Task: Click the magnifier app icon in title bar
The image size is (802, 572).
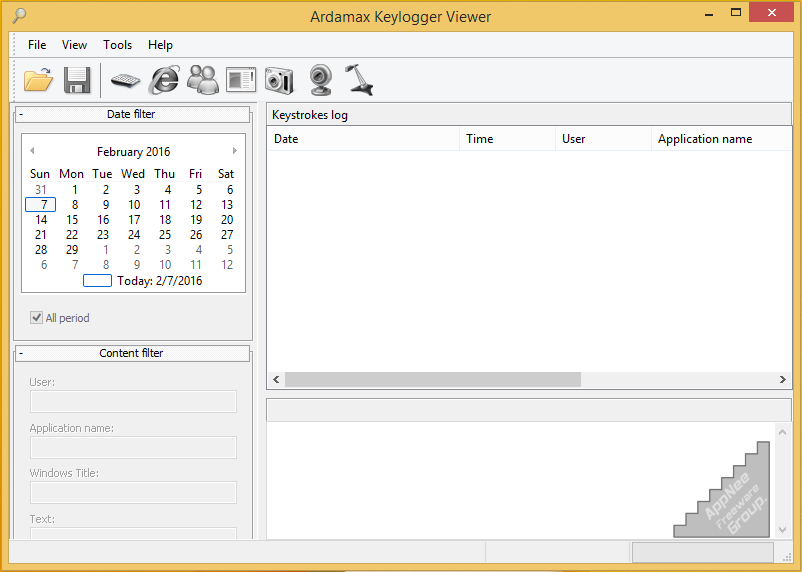Action: (x=19, y=16)
